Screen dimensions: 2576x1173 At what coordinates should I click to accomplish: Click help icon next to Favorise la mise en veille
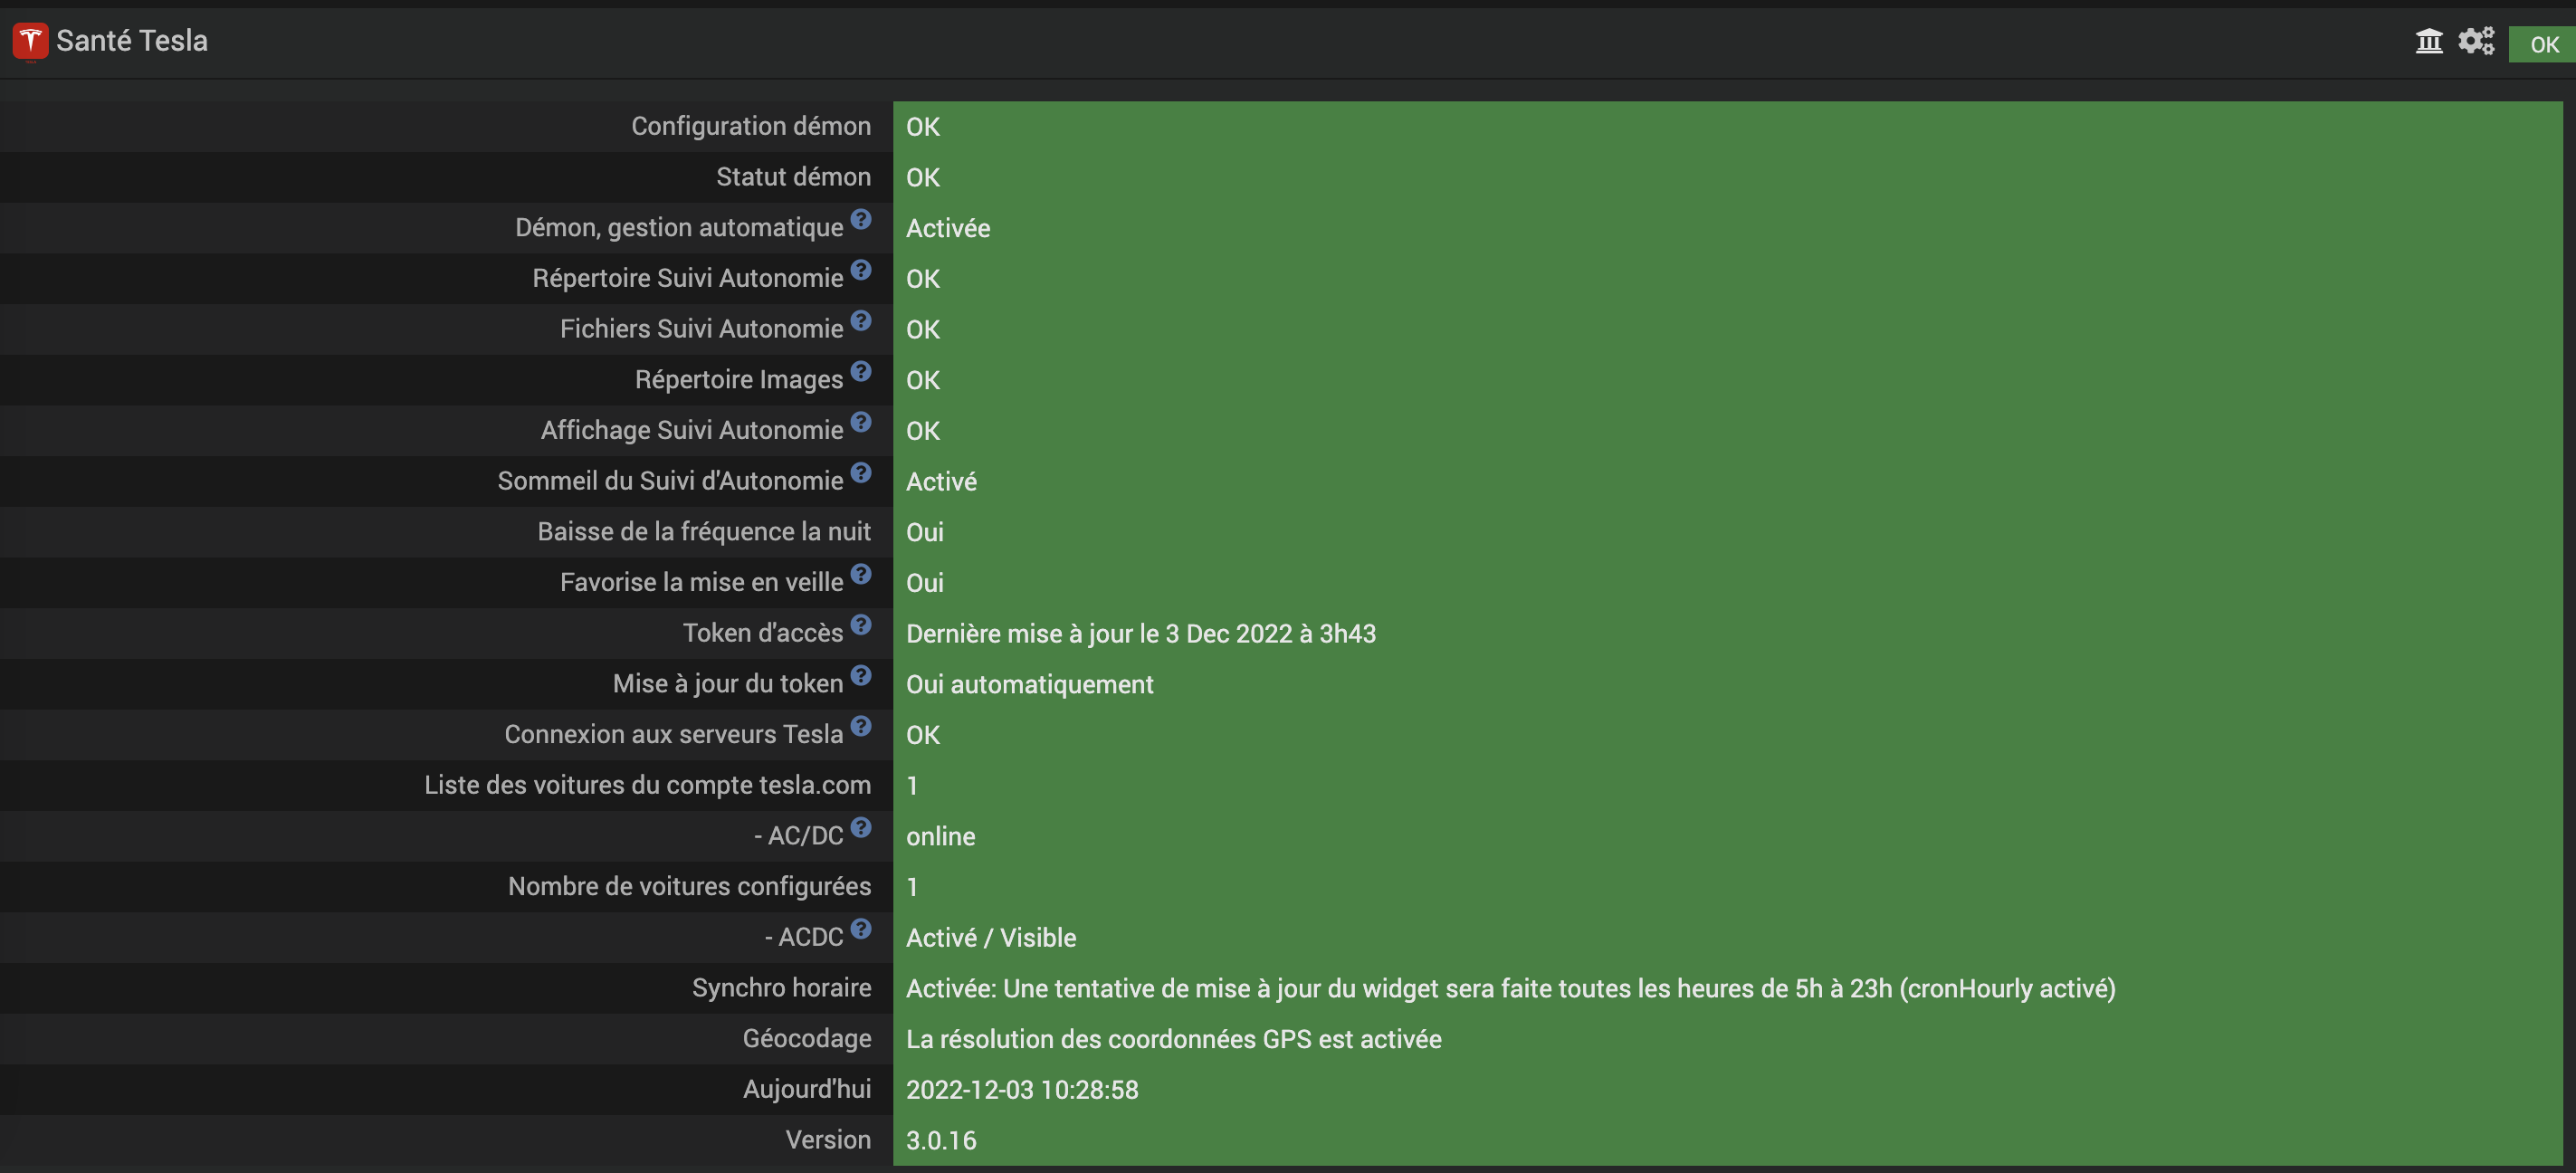coord(861,574)
